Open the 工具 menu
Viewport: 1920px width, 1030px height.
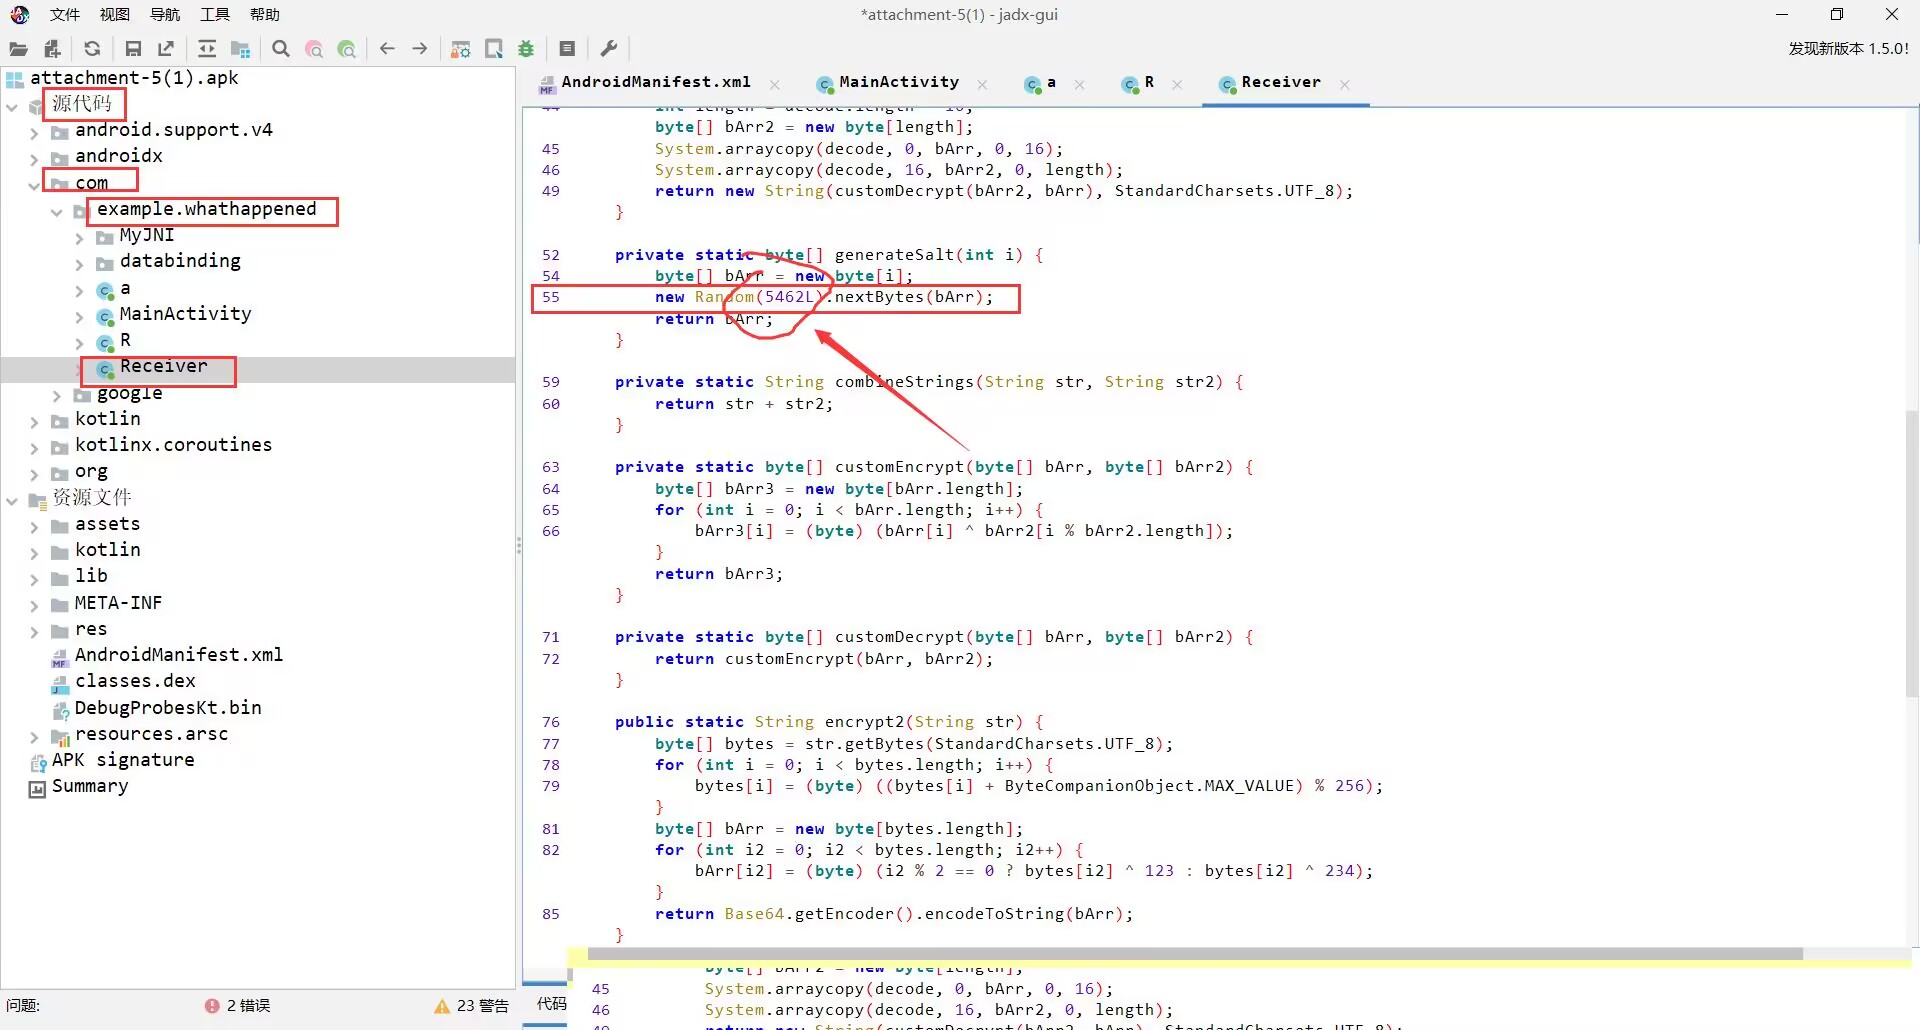point(215,14)
